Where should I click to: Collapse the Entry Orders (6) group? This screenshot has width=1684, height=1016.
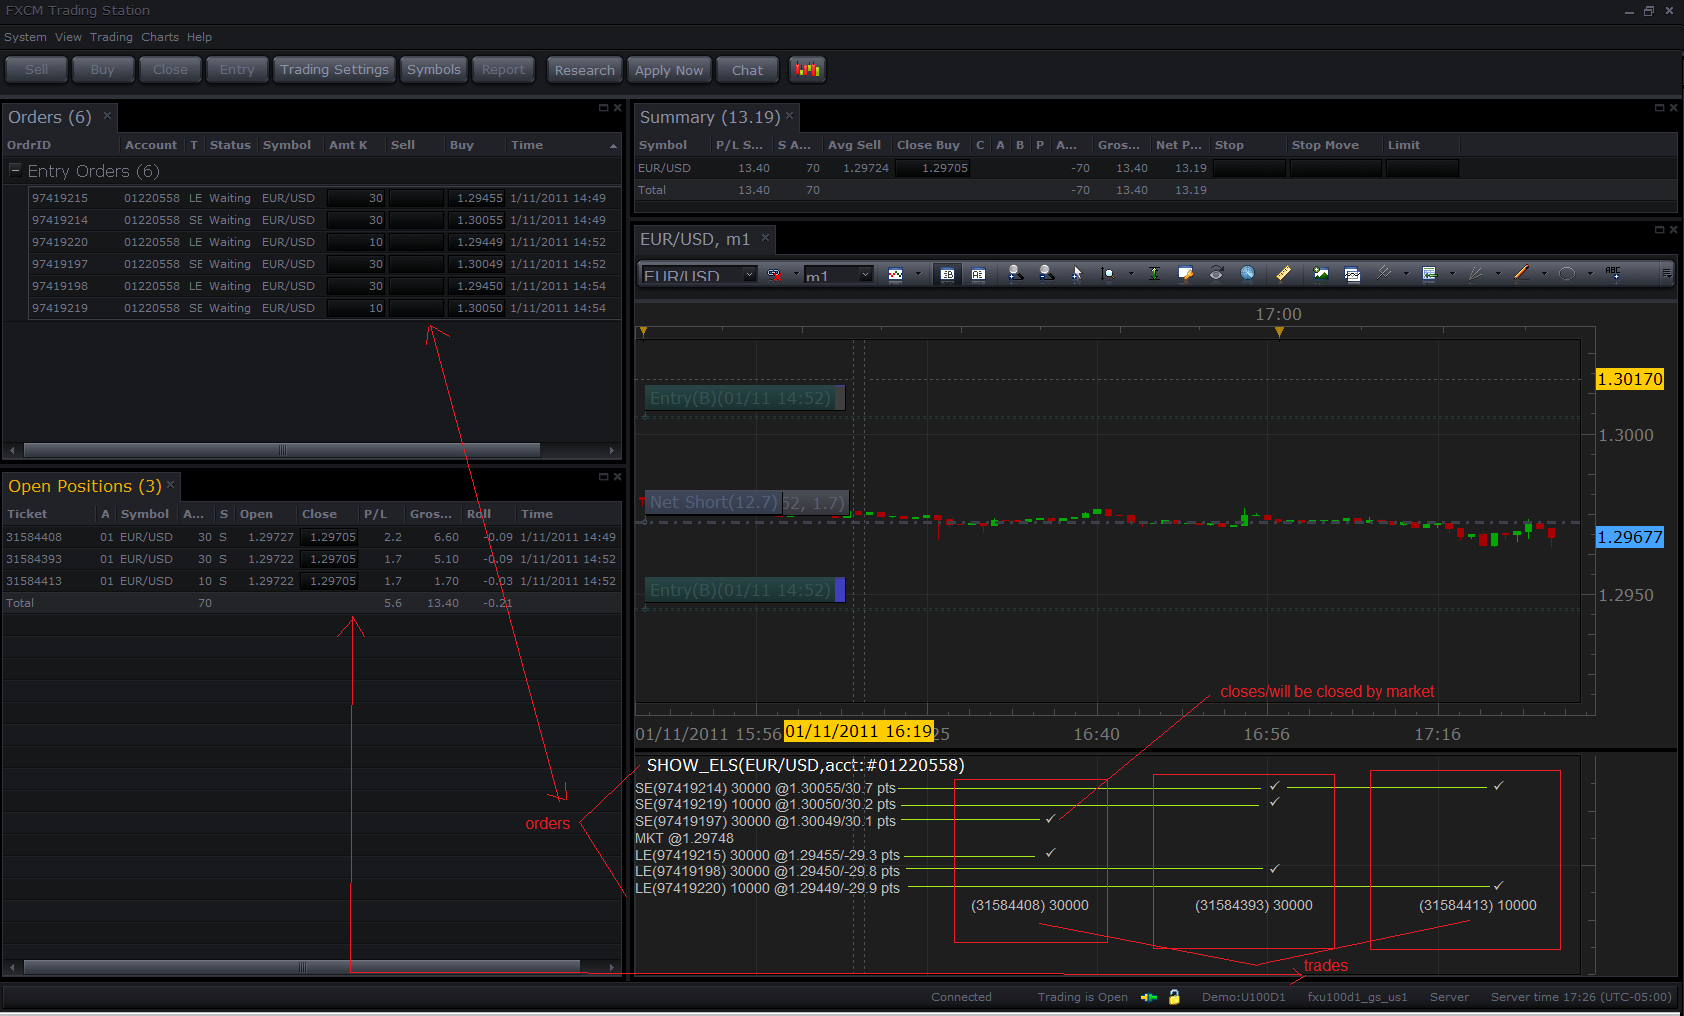pos(15,170)
